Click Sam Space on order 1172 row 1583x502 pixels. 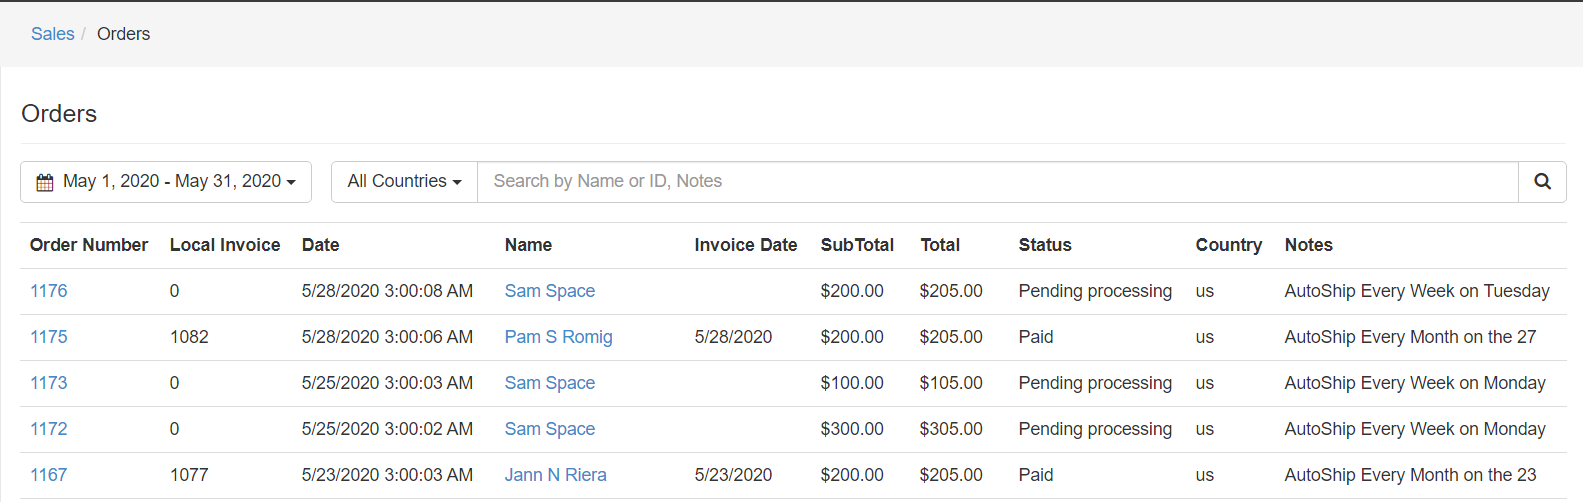click(x=549, y=429)
